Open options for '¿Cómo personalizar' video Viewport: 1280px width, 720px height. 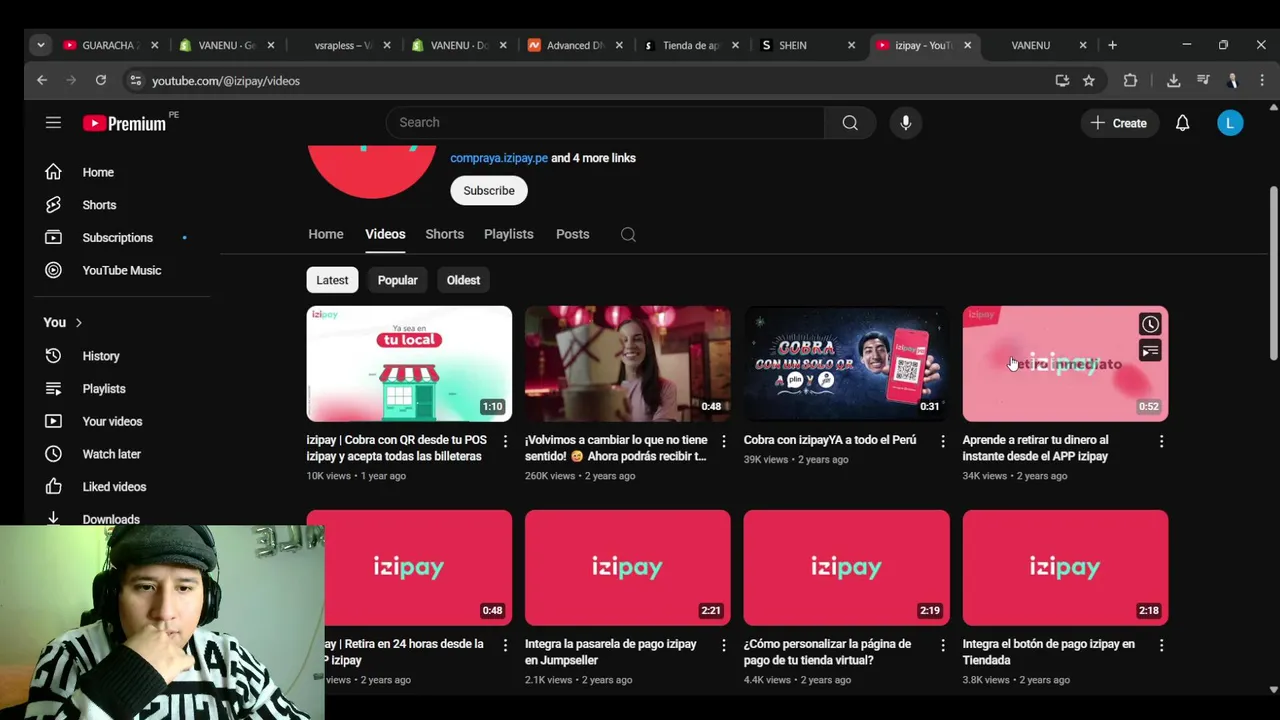(x=942, y=646)
